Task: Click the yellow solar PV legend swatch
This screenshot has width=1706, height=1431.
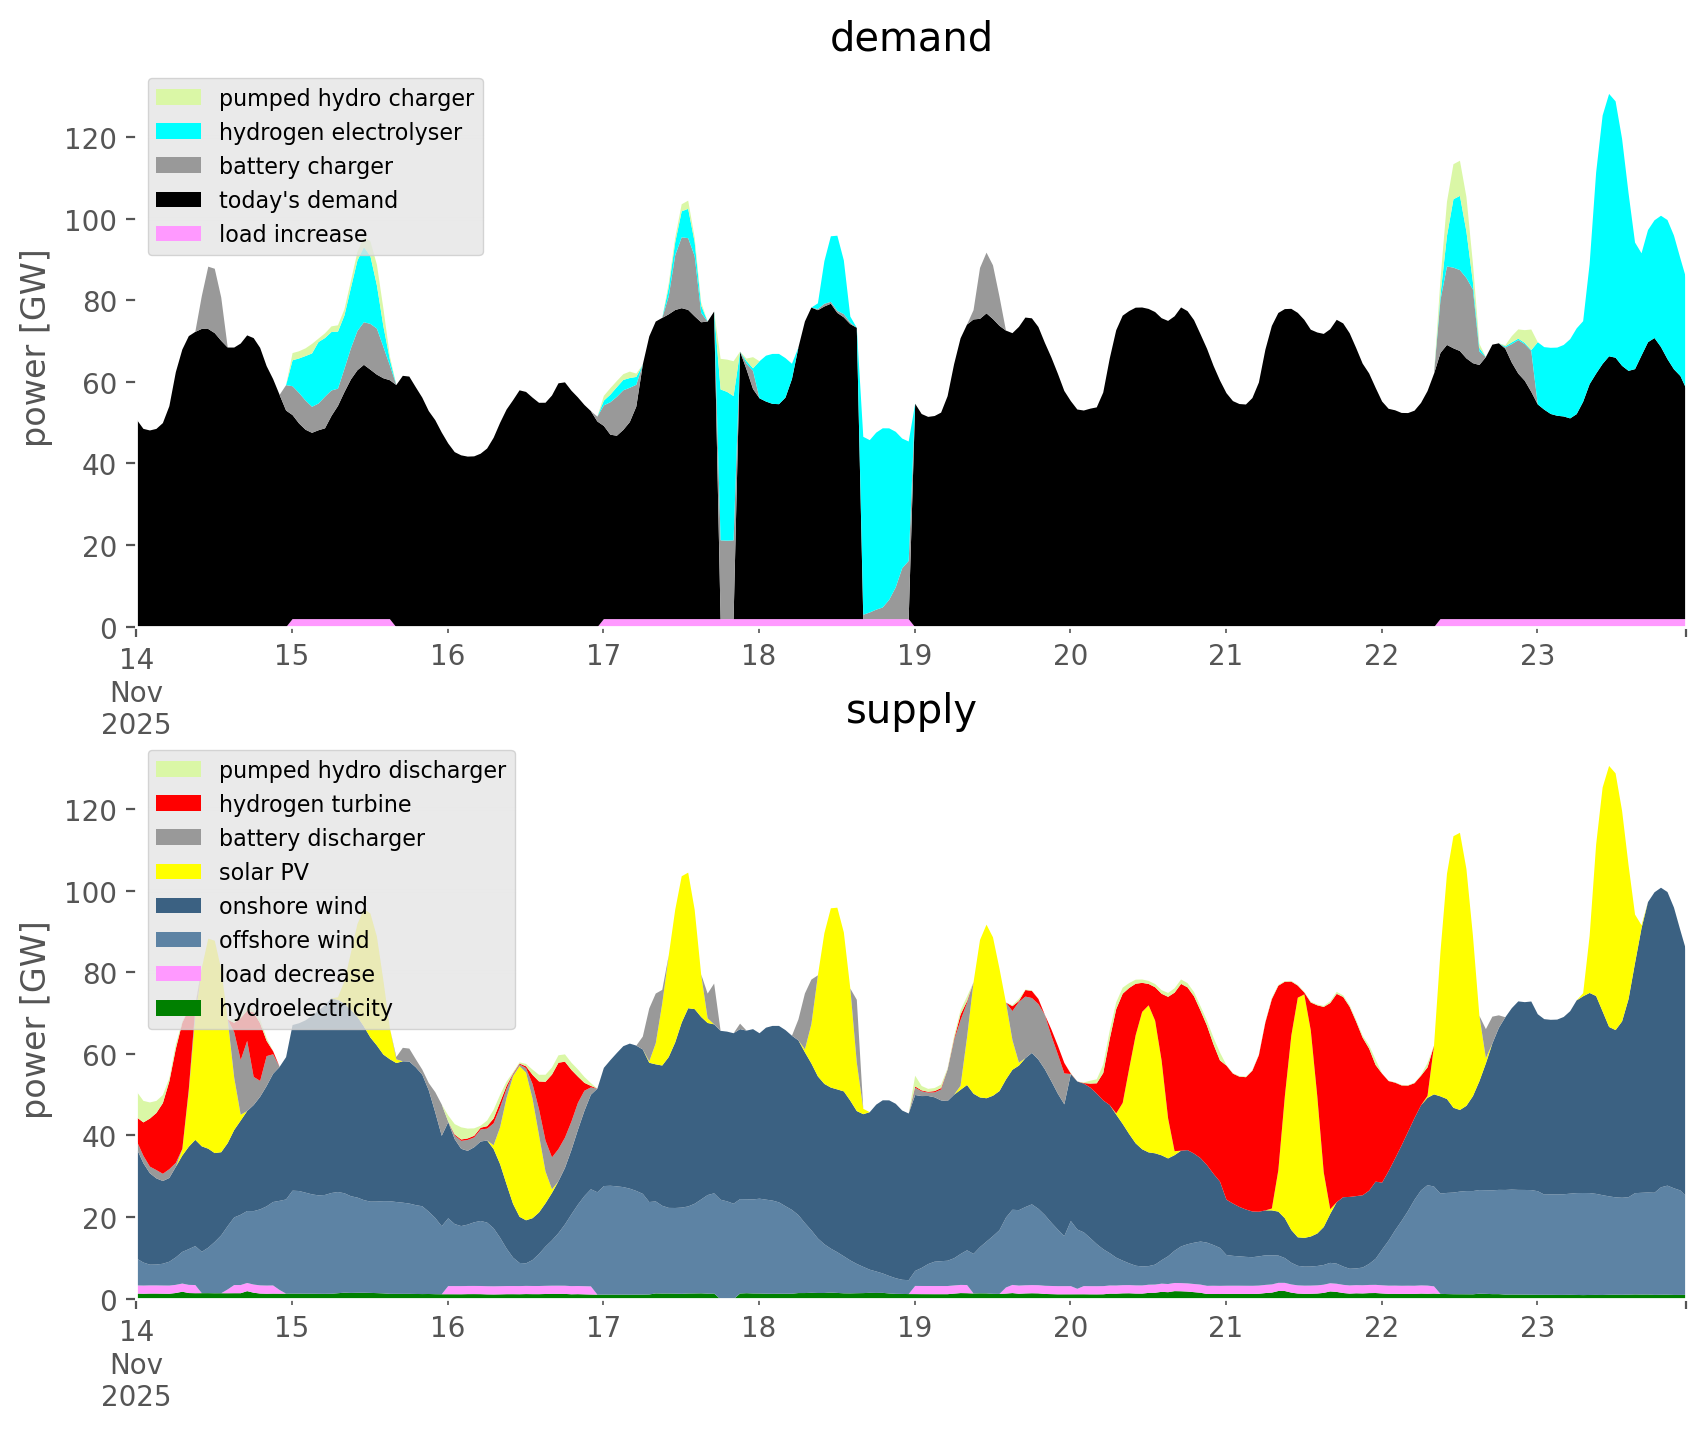Action: click(x=180, y=872)
